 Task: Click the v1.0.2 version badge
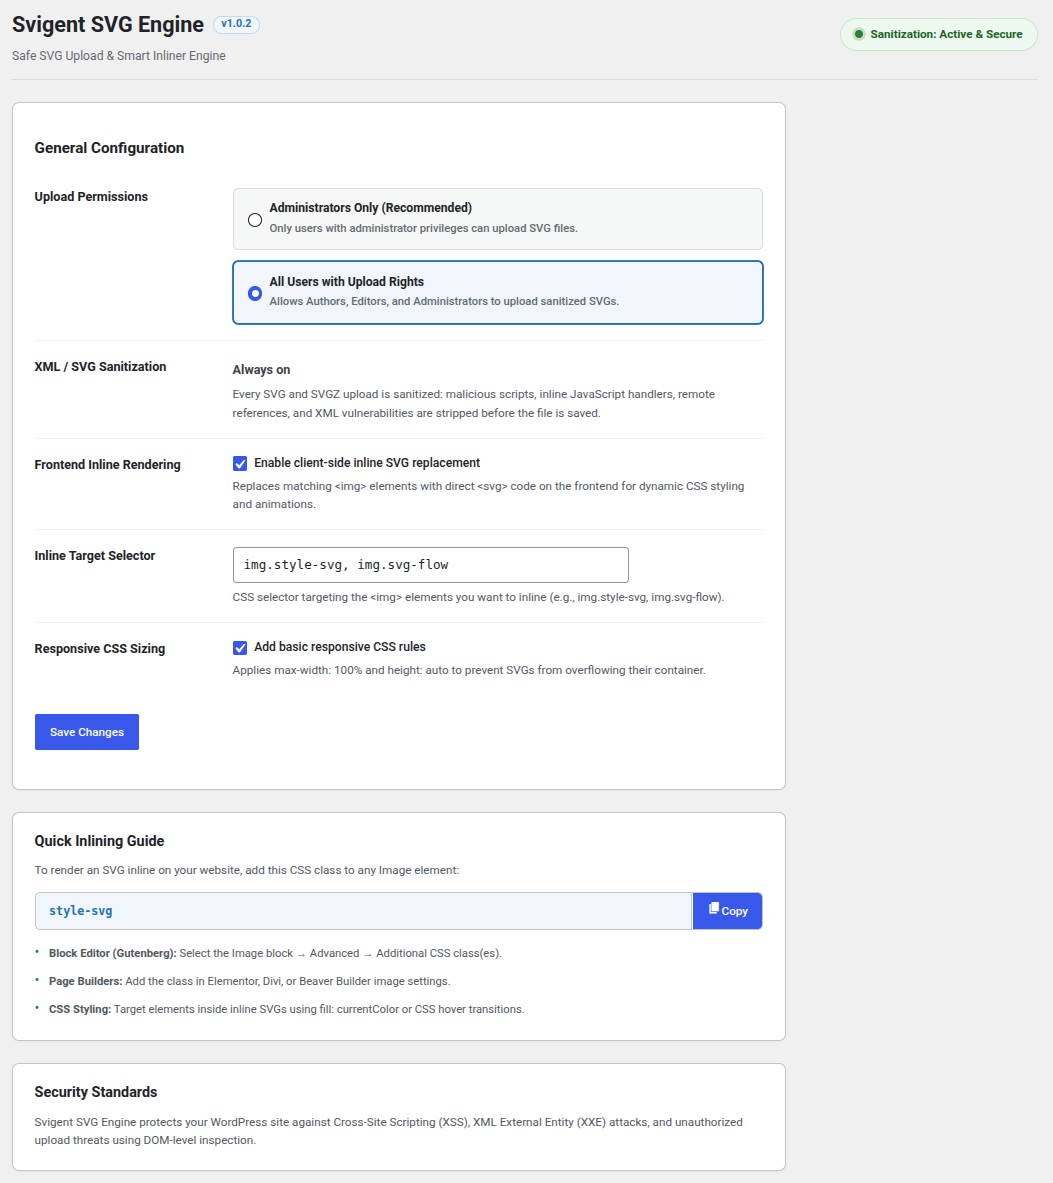click(x=236, y=24)
